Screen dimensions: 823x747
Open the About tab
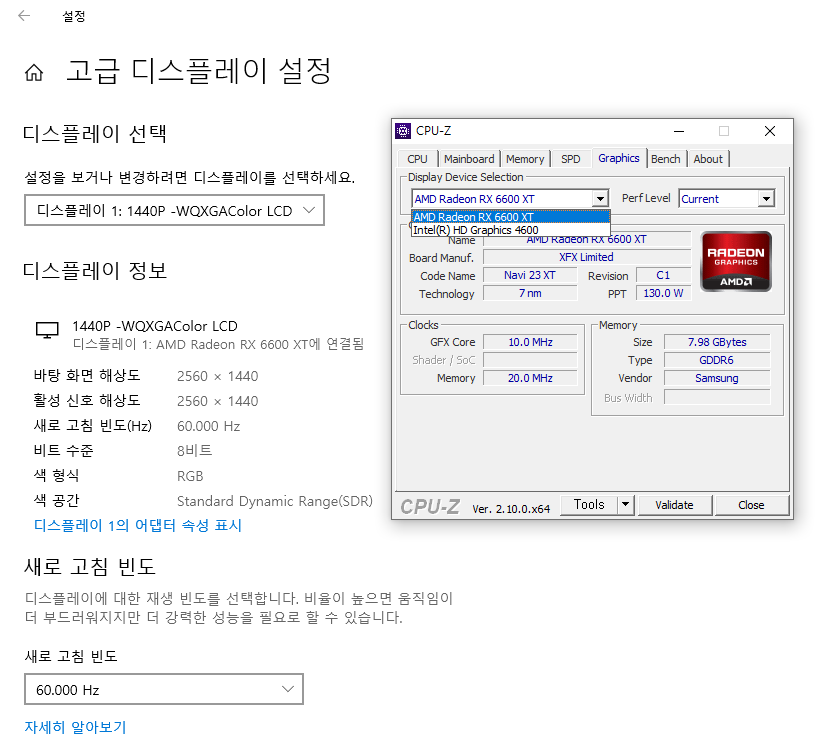(x=708, y=159)
